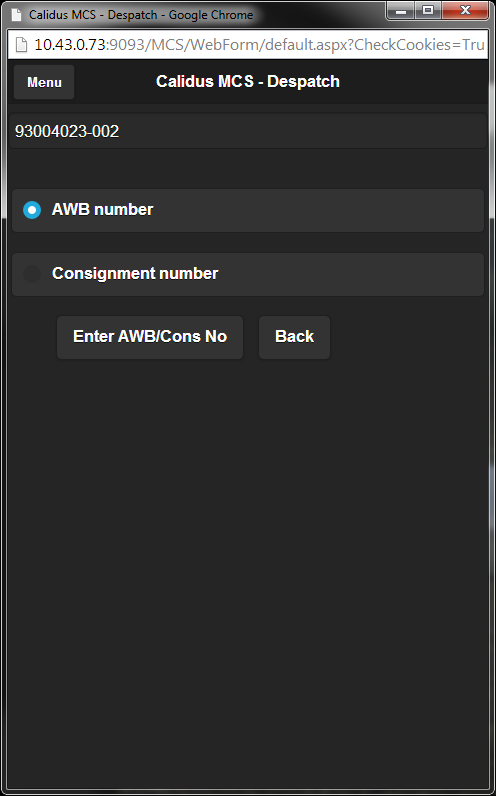Minimize the Chrome window
This screenshot has width=496, height=796.
pos(401,10)
